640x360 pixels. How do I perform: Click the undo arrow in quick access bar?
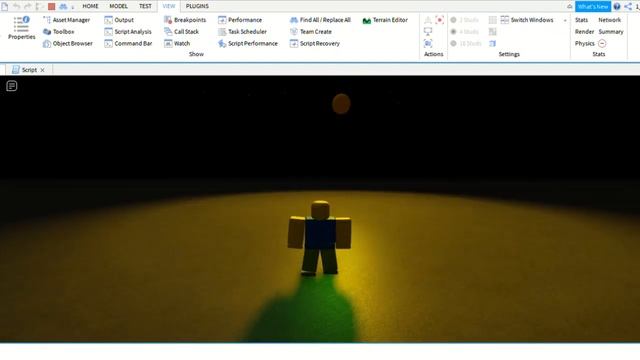pyautogui.click(x=16, y=6)
